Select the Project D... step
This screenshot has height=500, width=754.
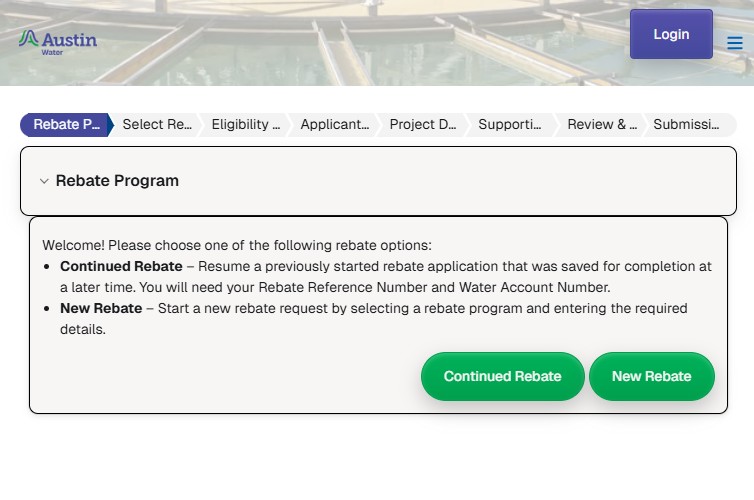(423, 125)
